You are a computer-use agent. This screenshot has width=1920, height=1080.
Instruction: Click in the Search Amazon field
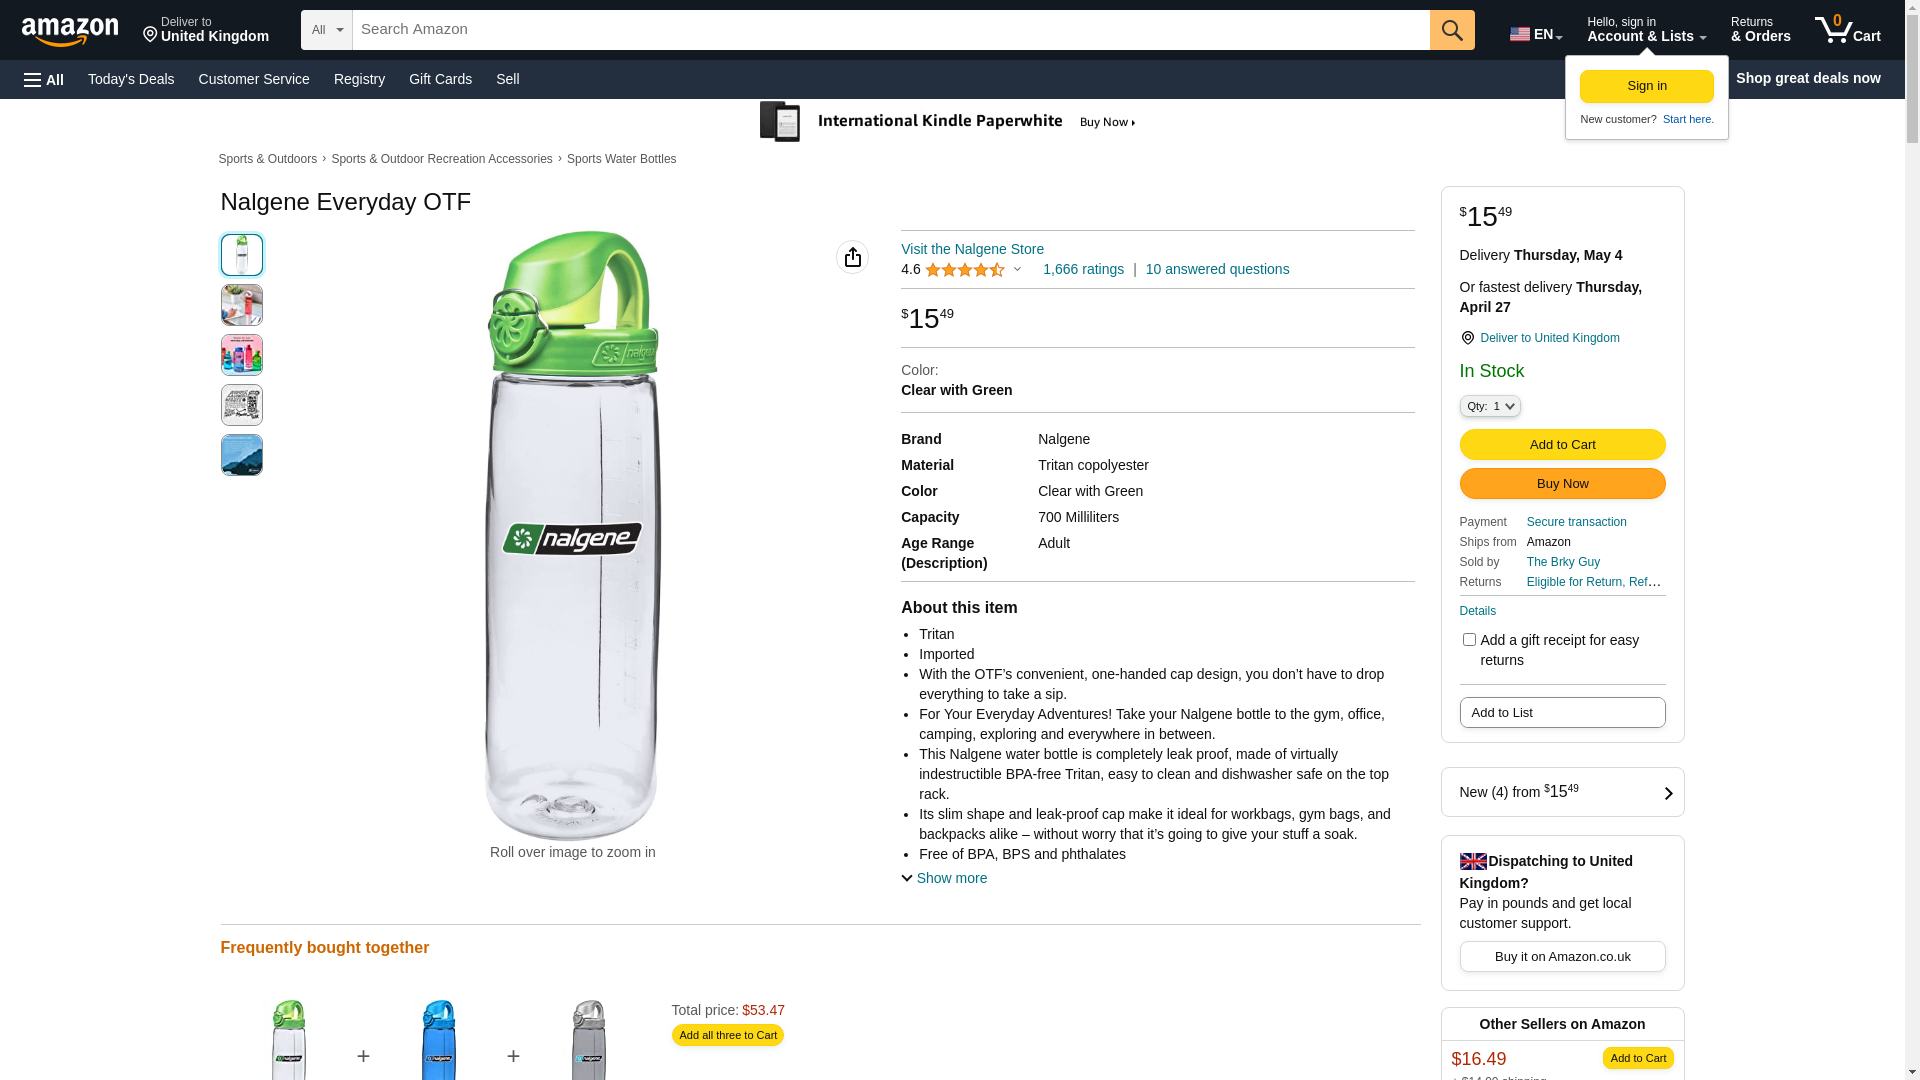point(890,30)
